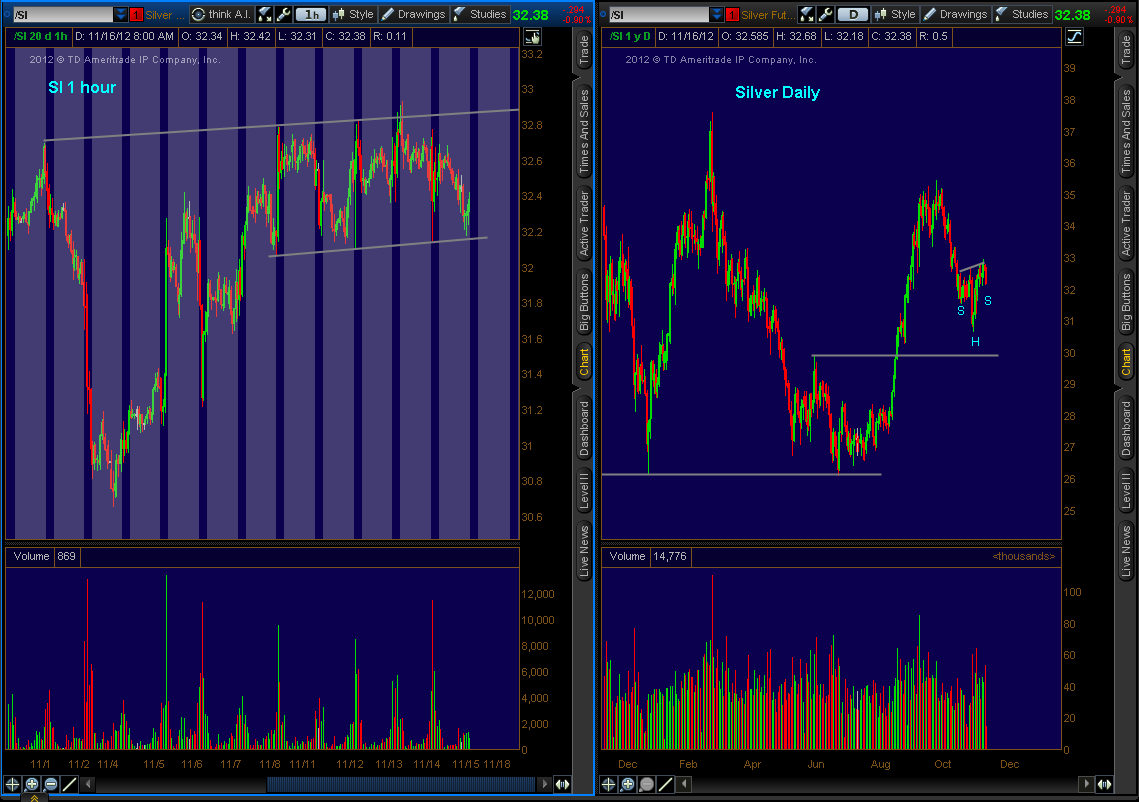Click the curve scale icon on right chart

point(1074,36)
